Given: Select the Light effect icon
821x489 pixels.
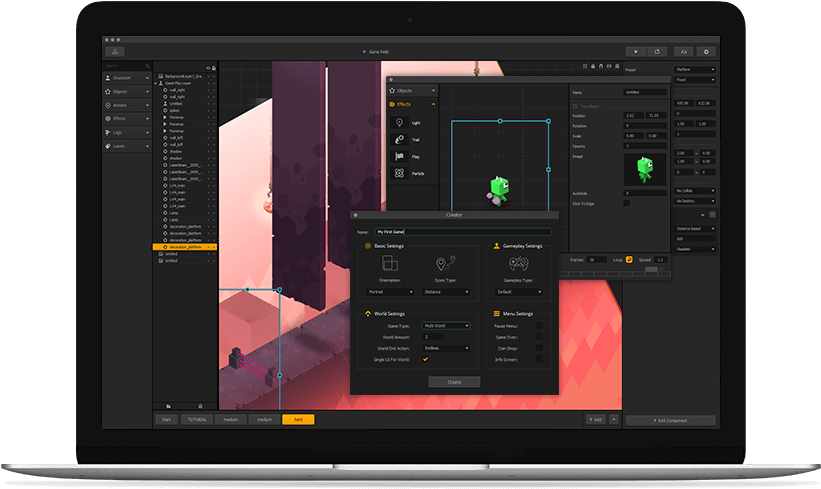Looking at the screenshot, I should [400, 122].
